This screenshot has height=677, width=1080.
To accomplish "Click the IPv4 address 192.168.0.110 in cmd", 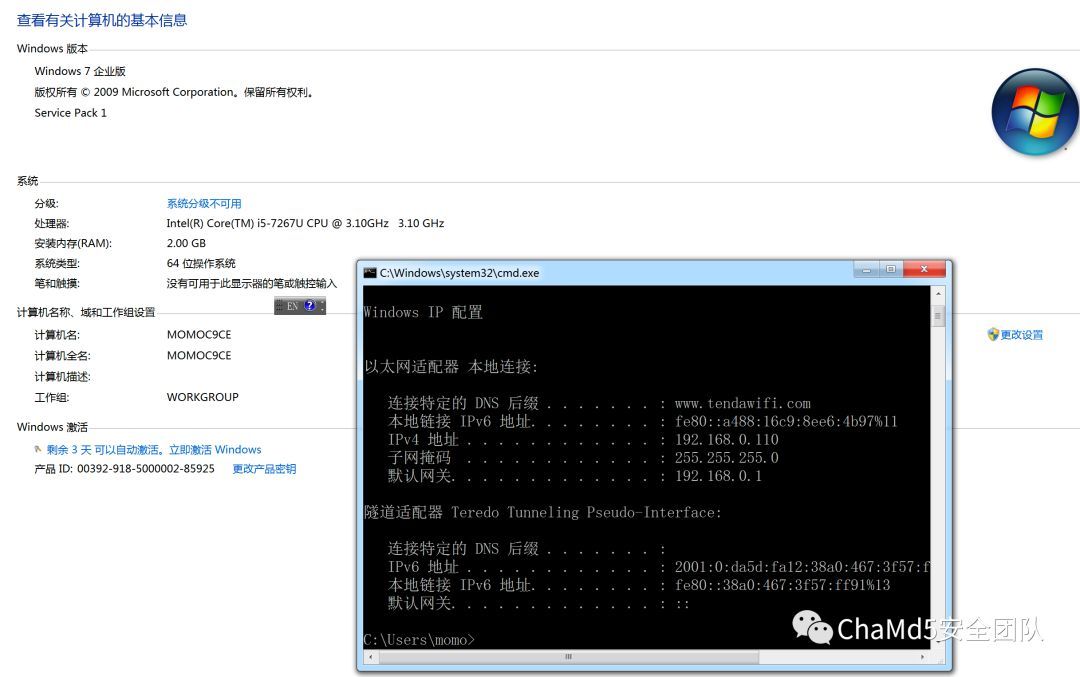I will 727,439.
